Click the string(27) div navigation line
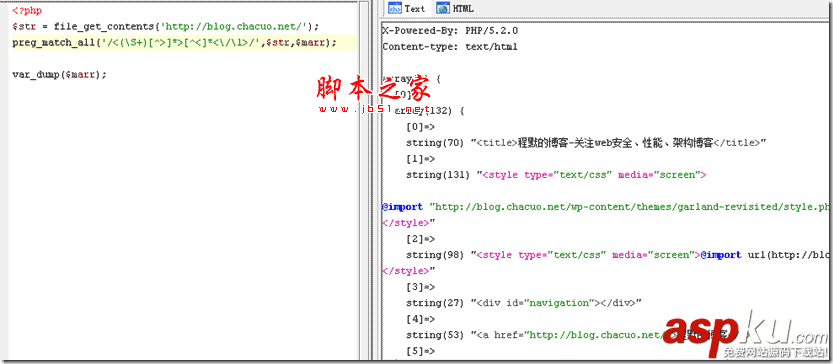Viewport: 833px width, 364px height. (x=524, y=302)
